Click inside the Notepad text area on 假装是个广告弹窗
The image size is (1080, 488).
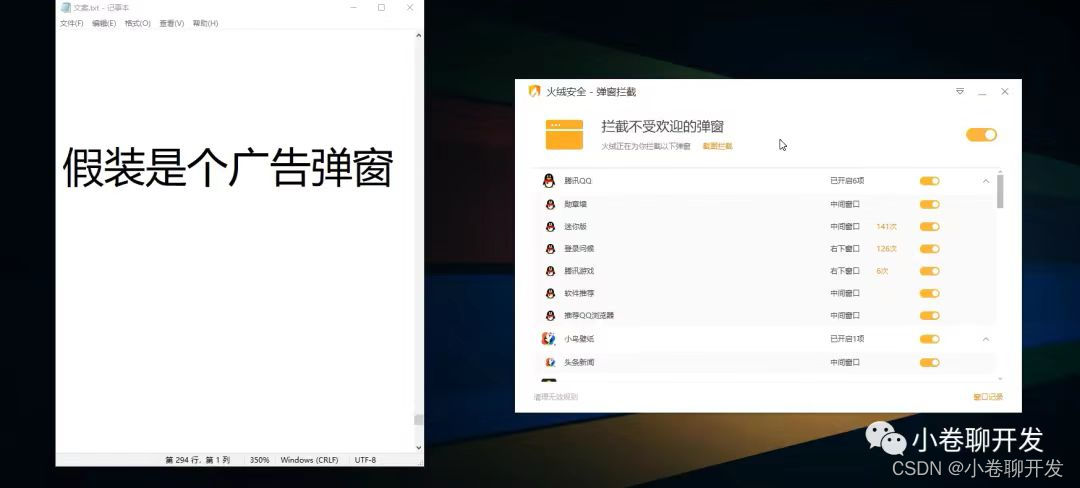[228, 167]
